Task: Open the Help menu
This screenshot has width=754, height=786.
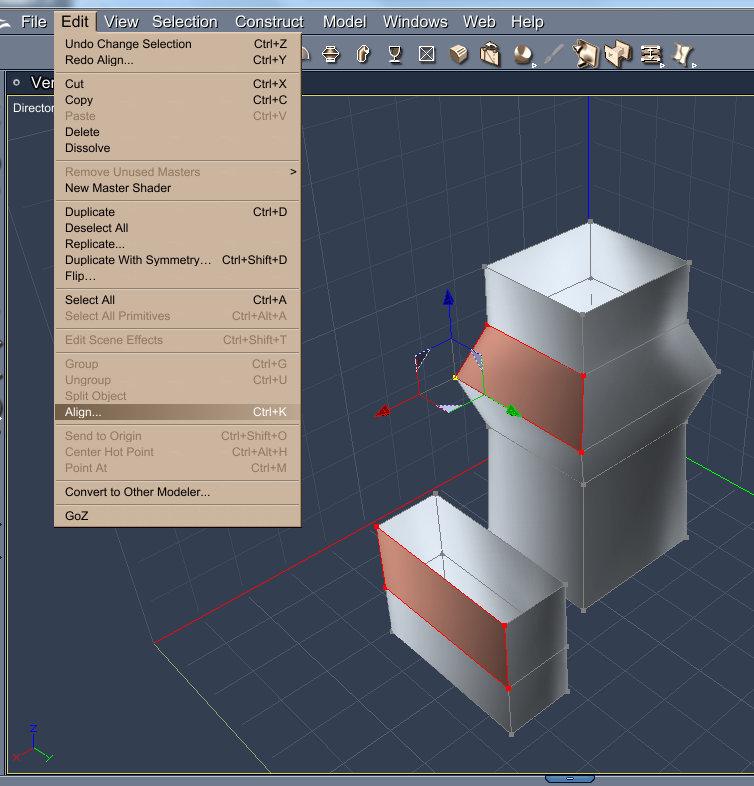Action: coord(527,22)
